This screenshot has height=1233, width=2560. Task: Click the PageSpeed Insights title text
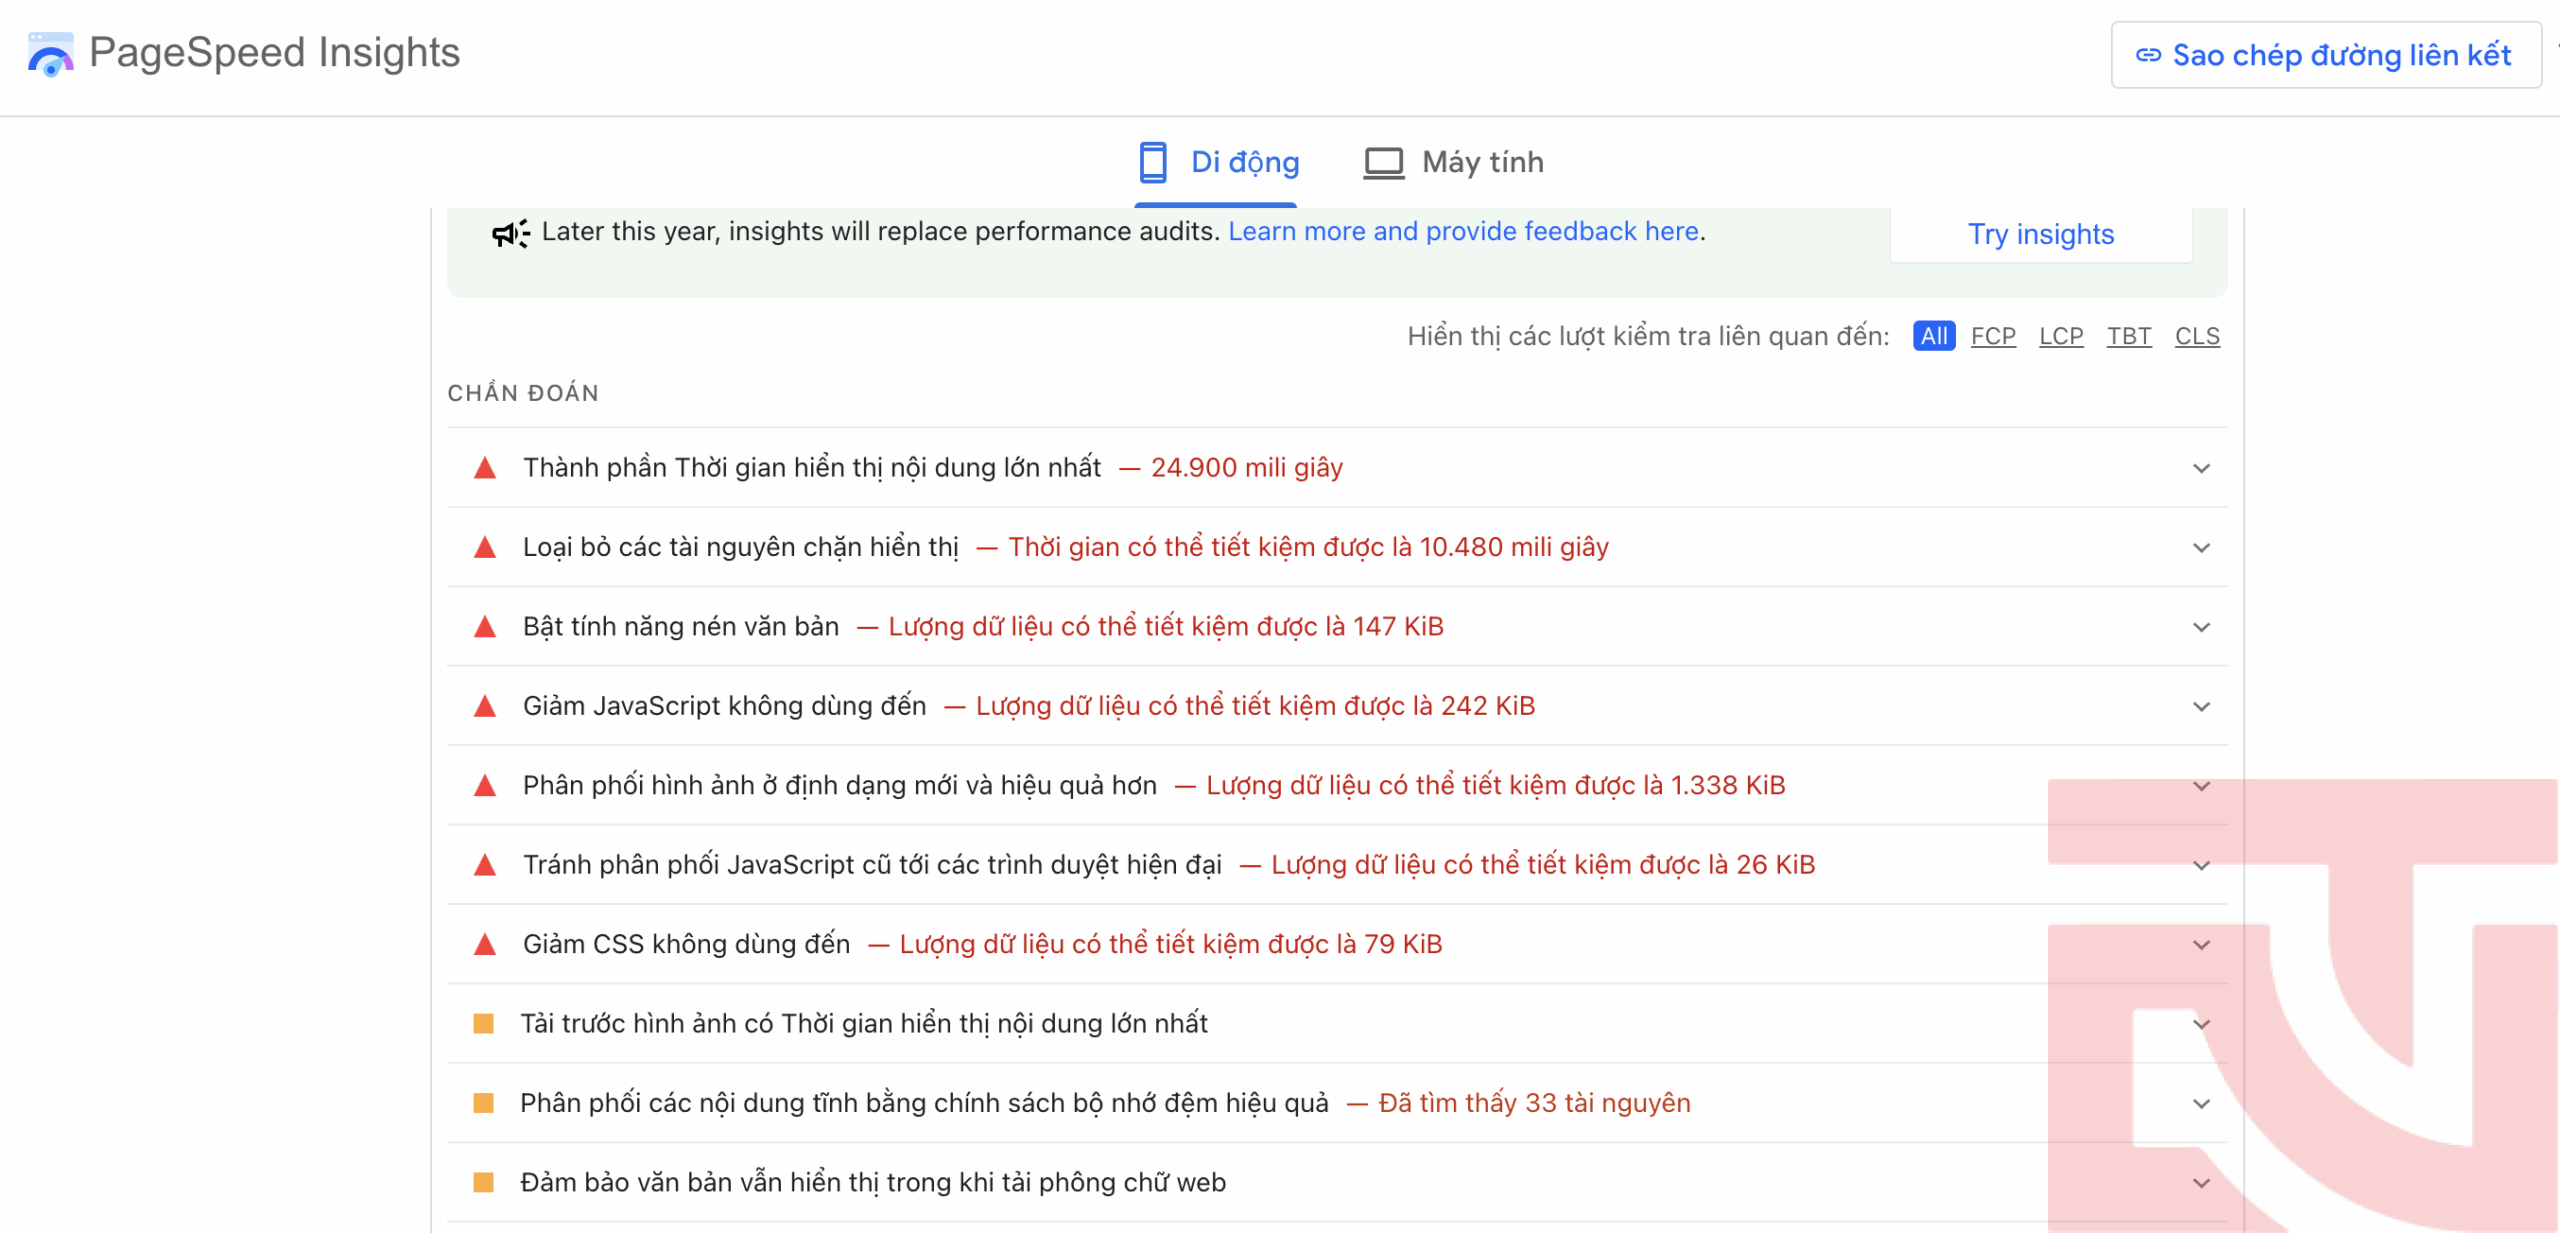[x=274, y=52]
